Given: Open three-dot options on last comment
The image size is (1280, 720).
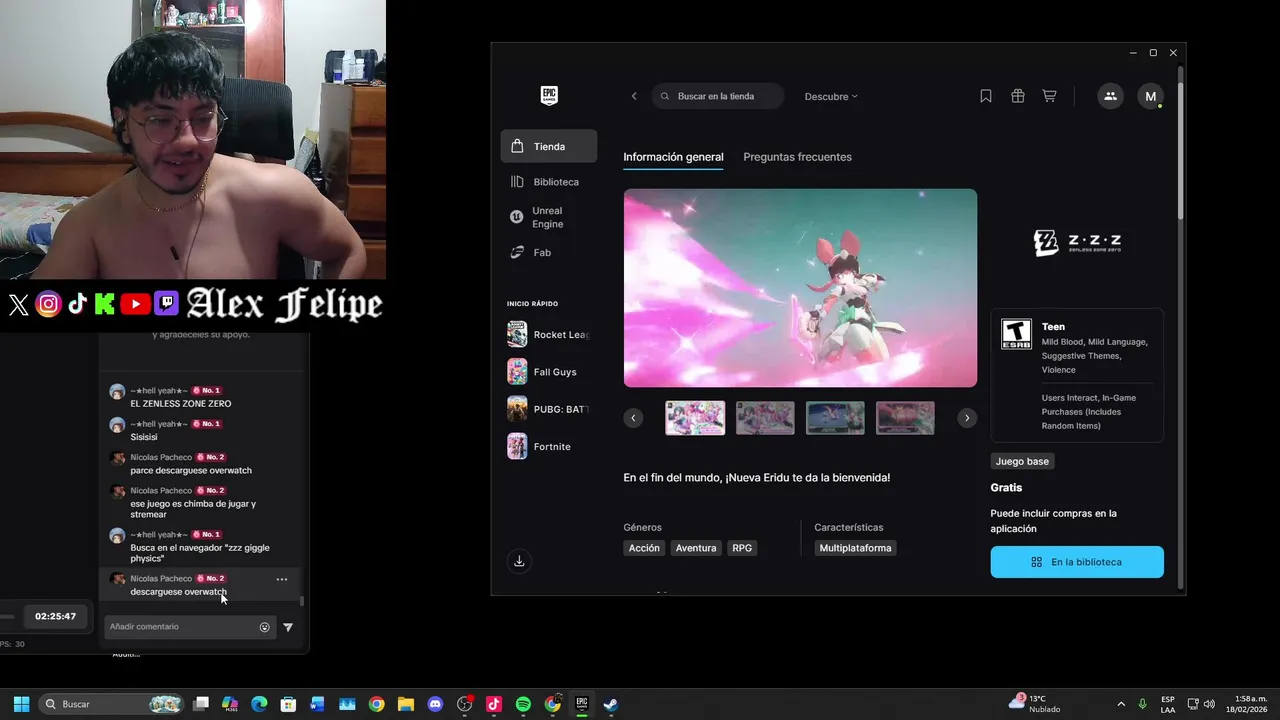Looking at the screenshot, I should (282, 579).
